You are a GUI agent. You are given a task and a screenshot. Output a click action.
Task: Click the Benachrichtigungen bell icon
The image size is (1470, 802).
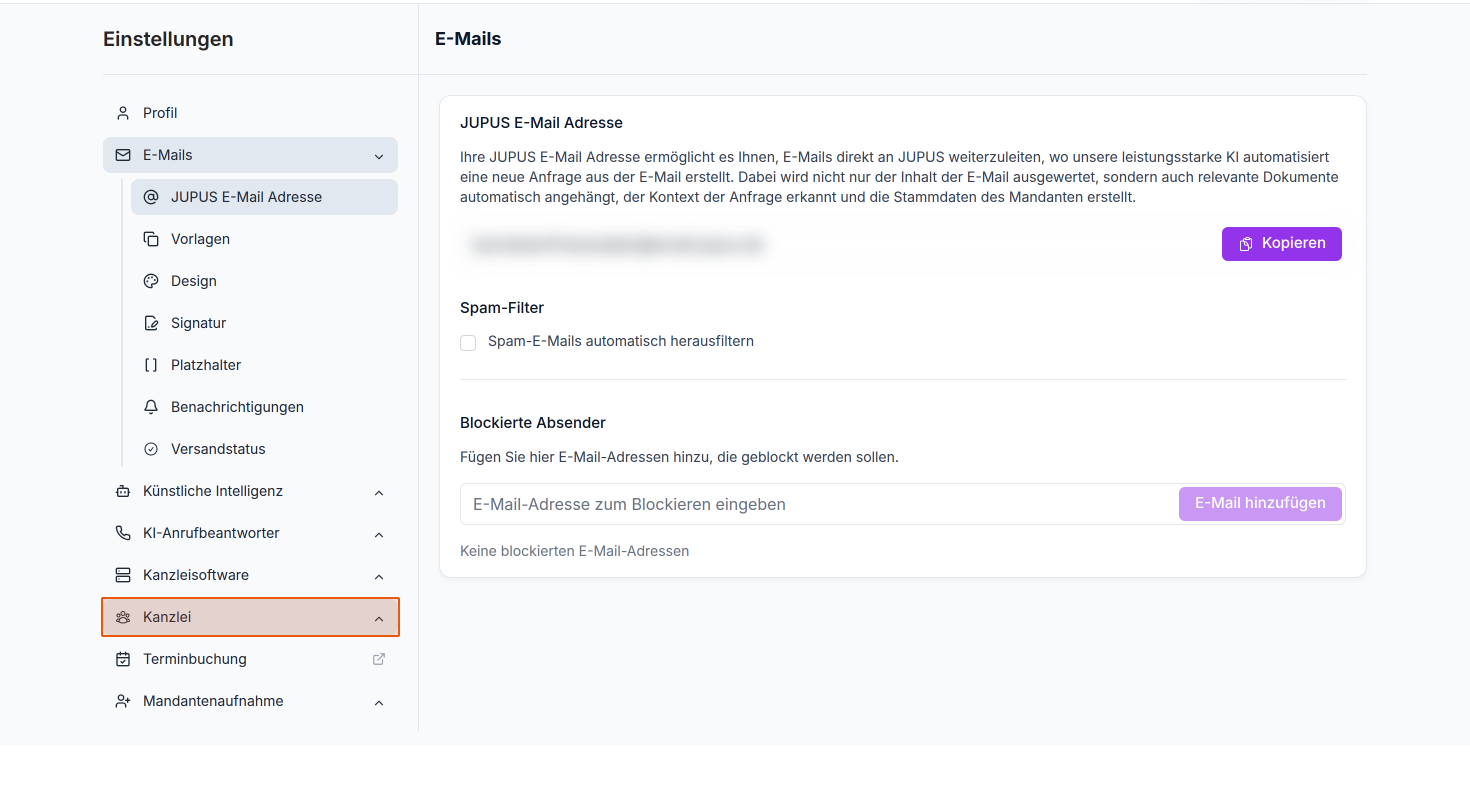pos(151,407)
